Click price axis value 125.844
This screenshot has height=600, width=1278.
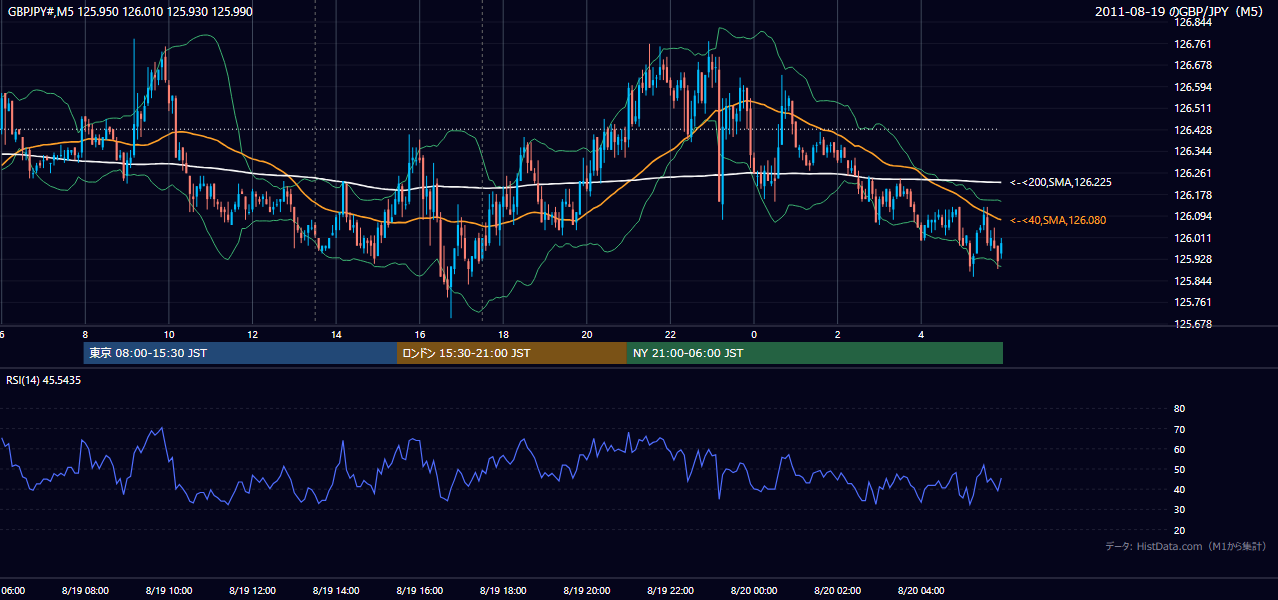(x=1193, y=281)
